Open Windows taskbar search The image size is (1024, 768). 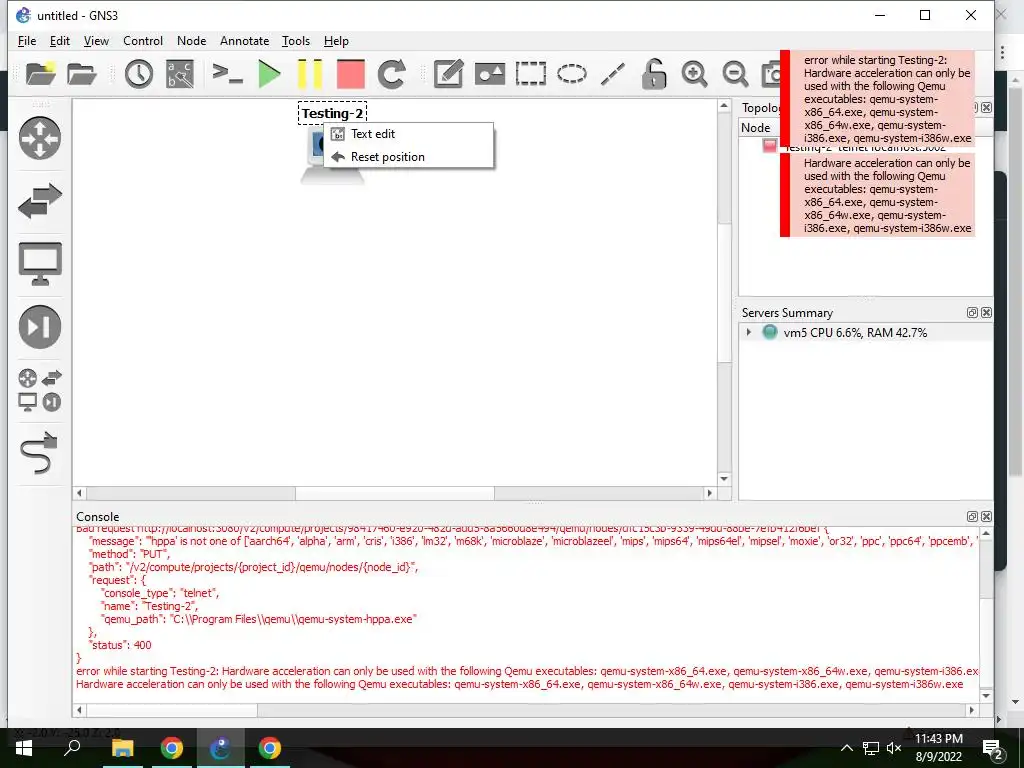[72, 748]
